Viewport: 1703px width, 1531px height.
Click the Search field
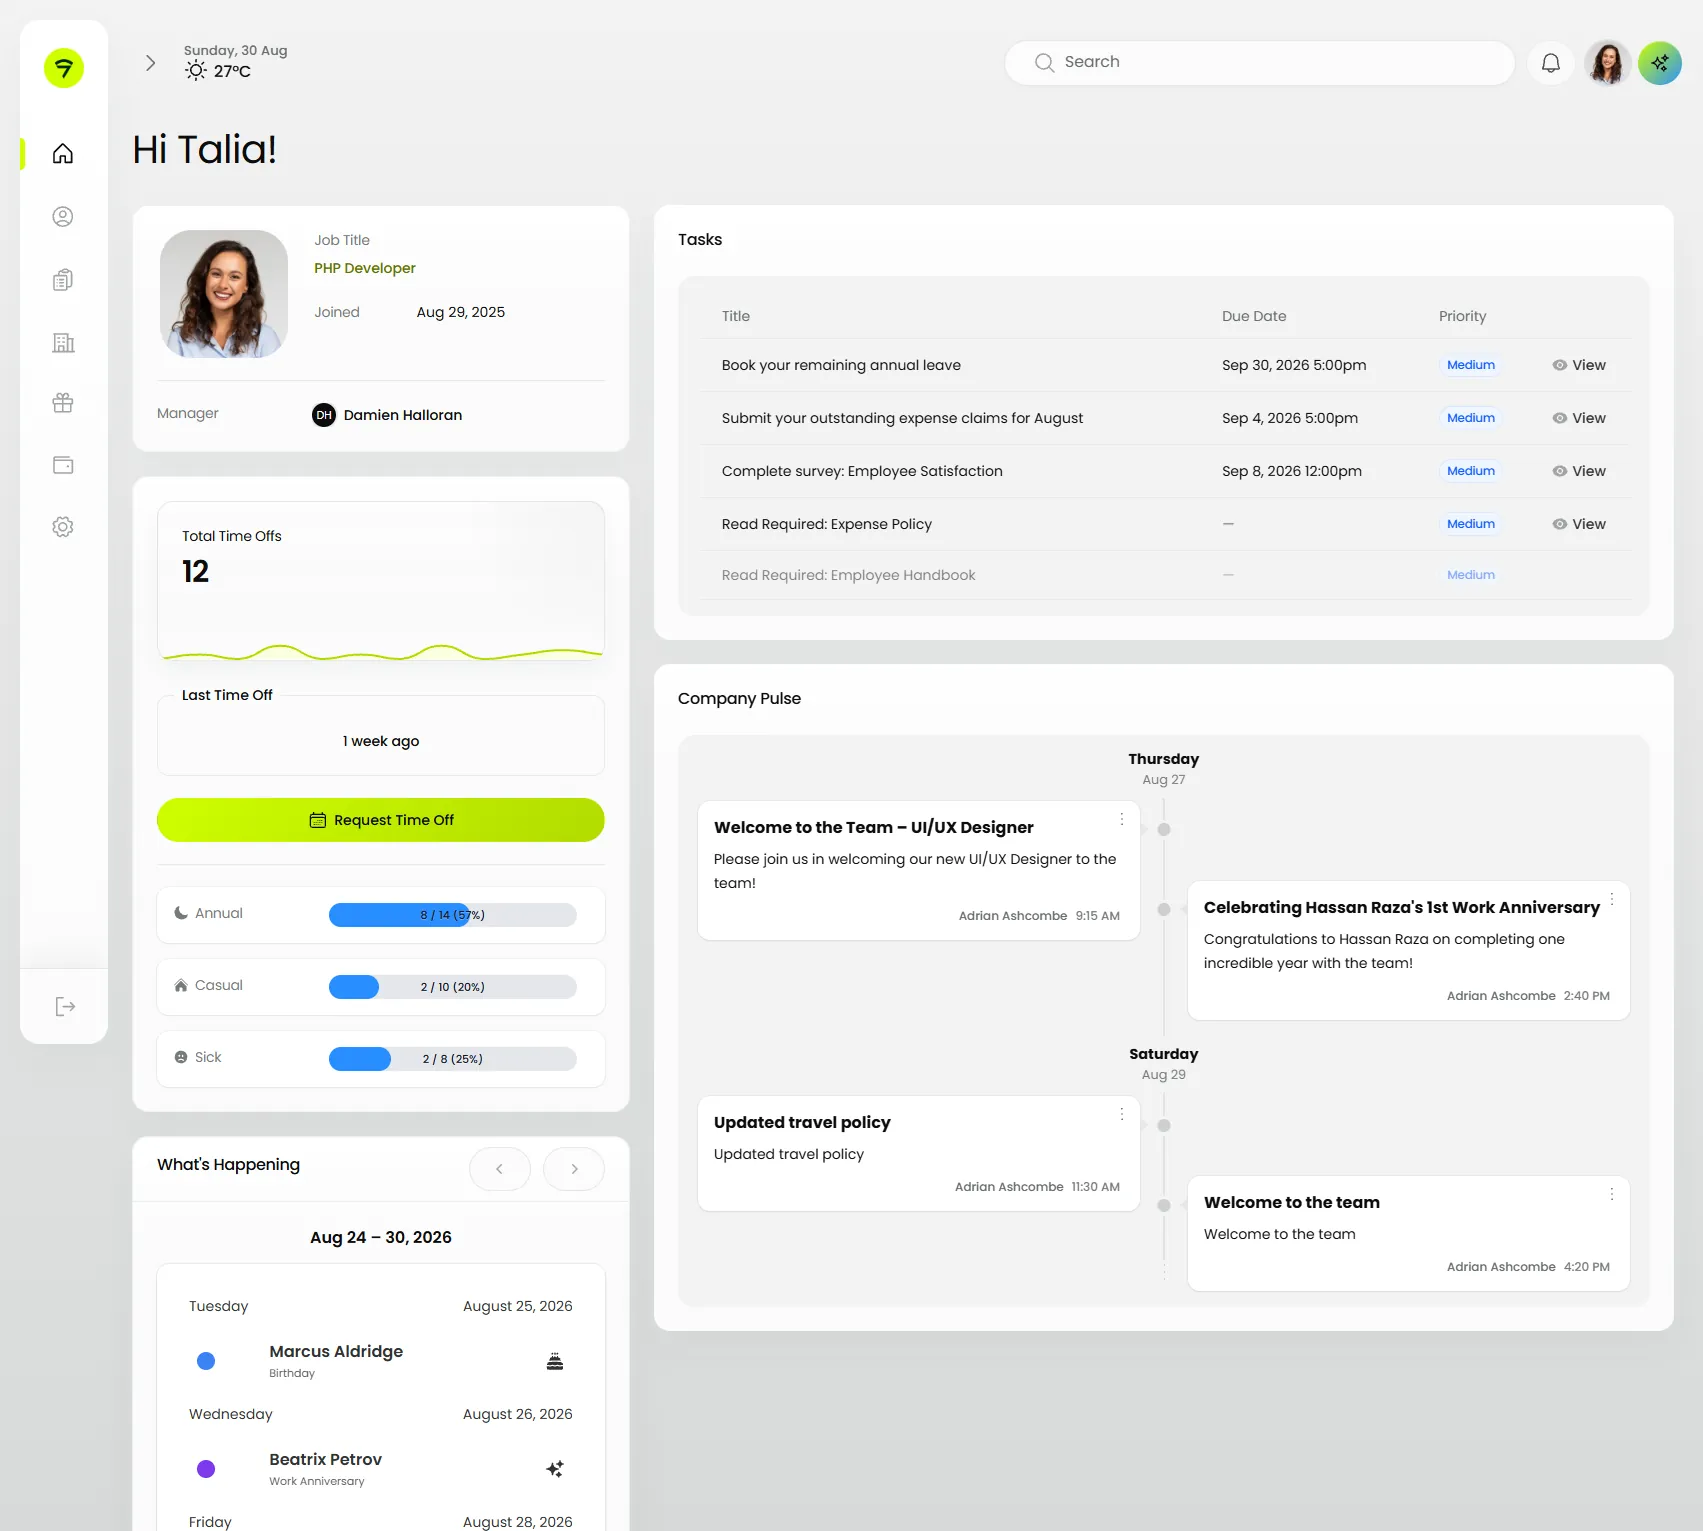pyautogui.click(x=1260, y=63)
